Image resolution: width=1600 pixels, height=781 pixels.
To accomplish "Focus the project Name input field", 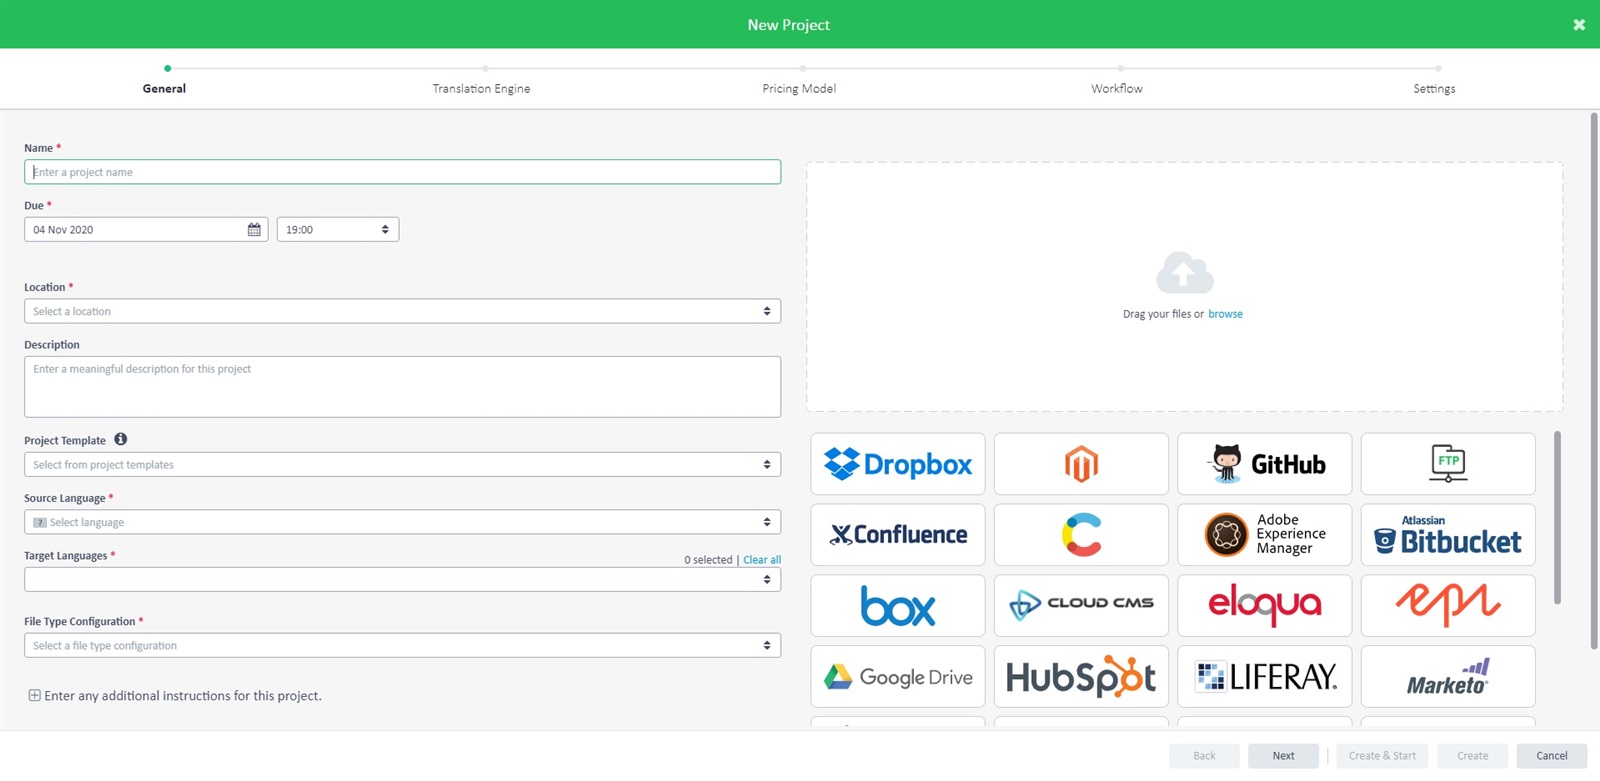I will (x=402, y=172).
